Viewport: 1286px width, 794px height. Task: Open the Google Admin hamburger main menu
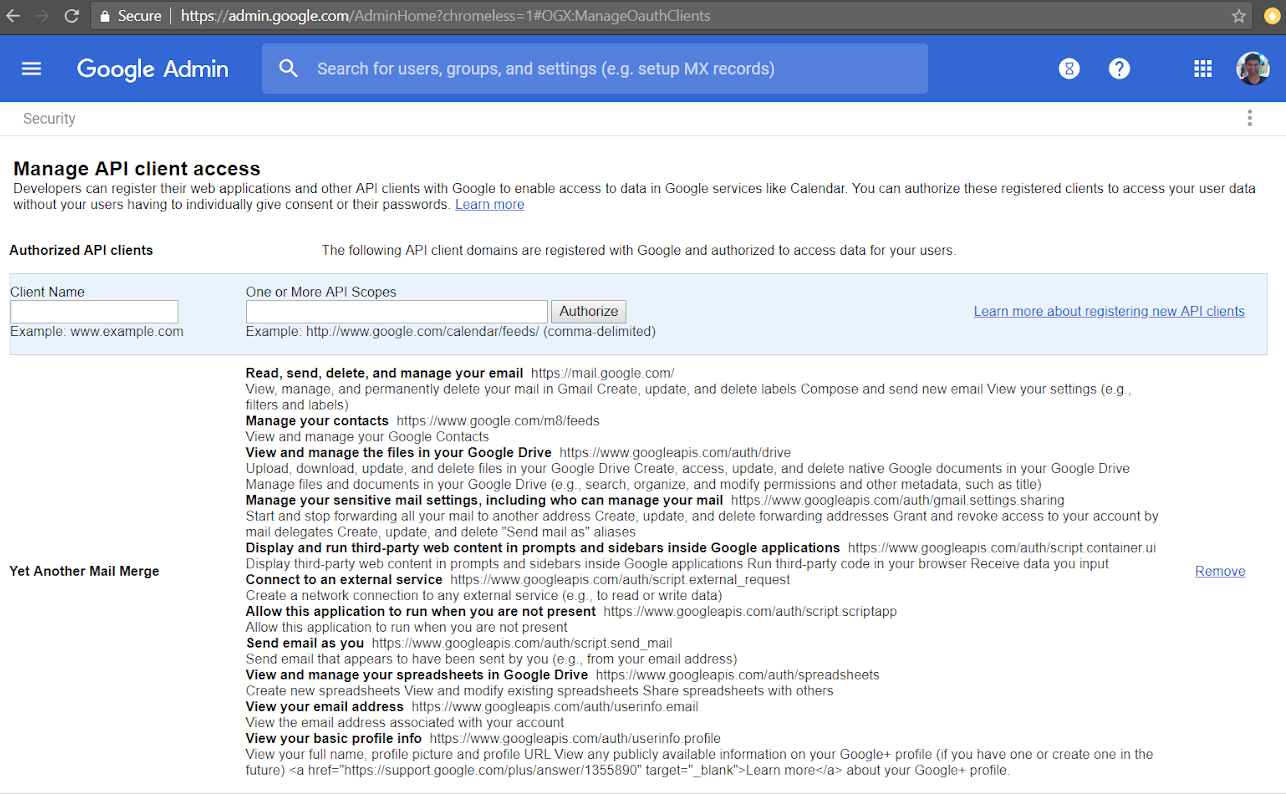[32, 69]
